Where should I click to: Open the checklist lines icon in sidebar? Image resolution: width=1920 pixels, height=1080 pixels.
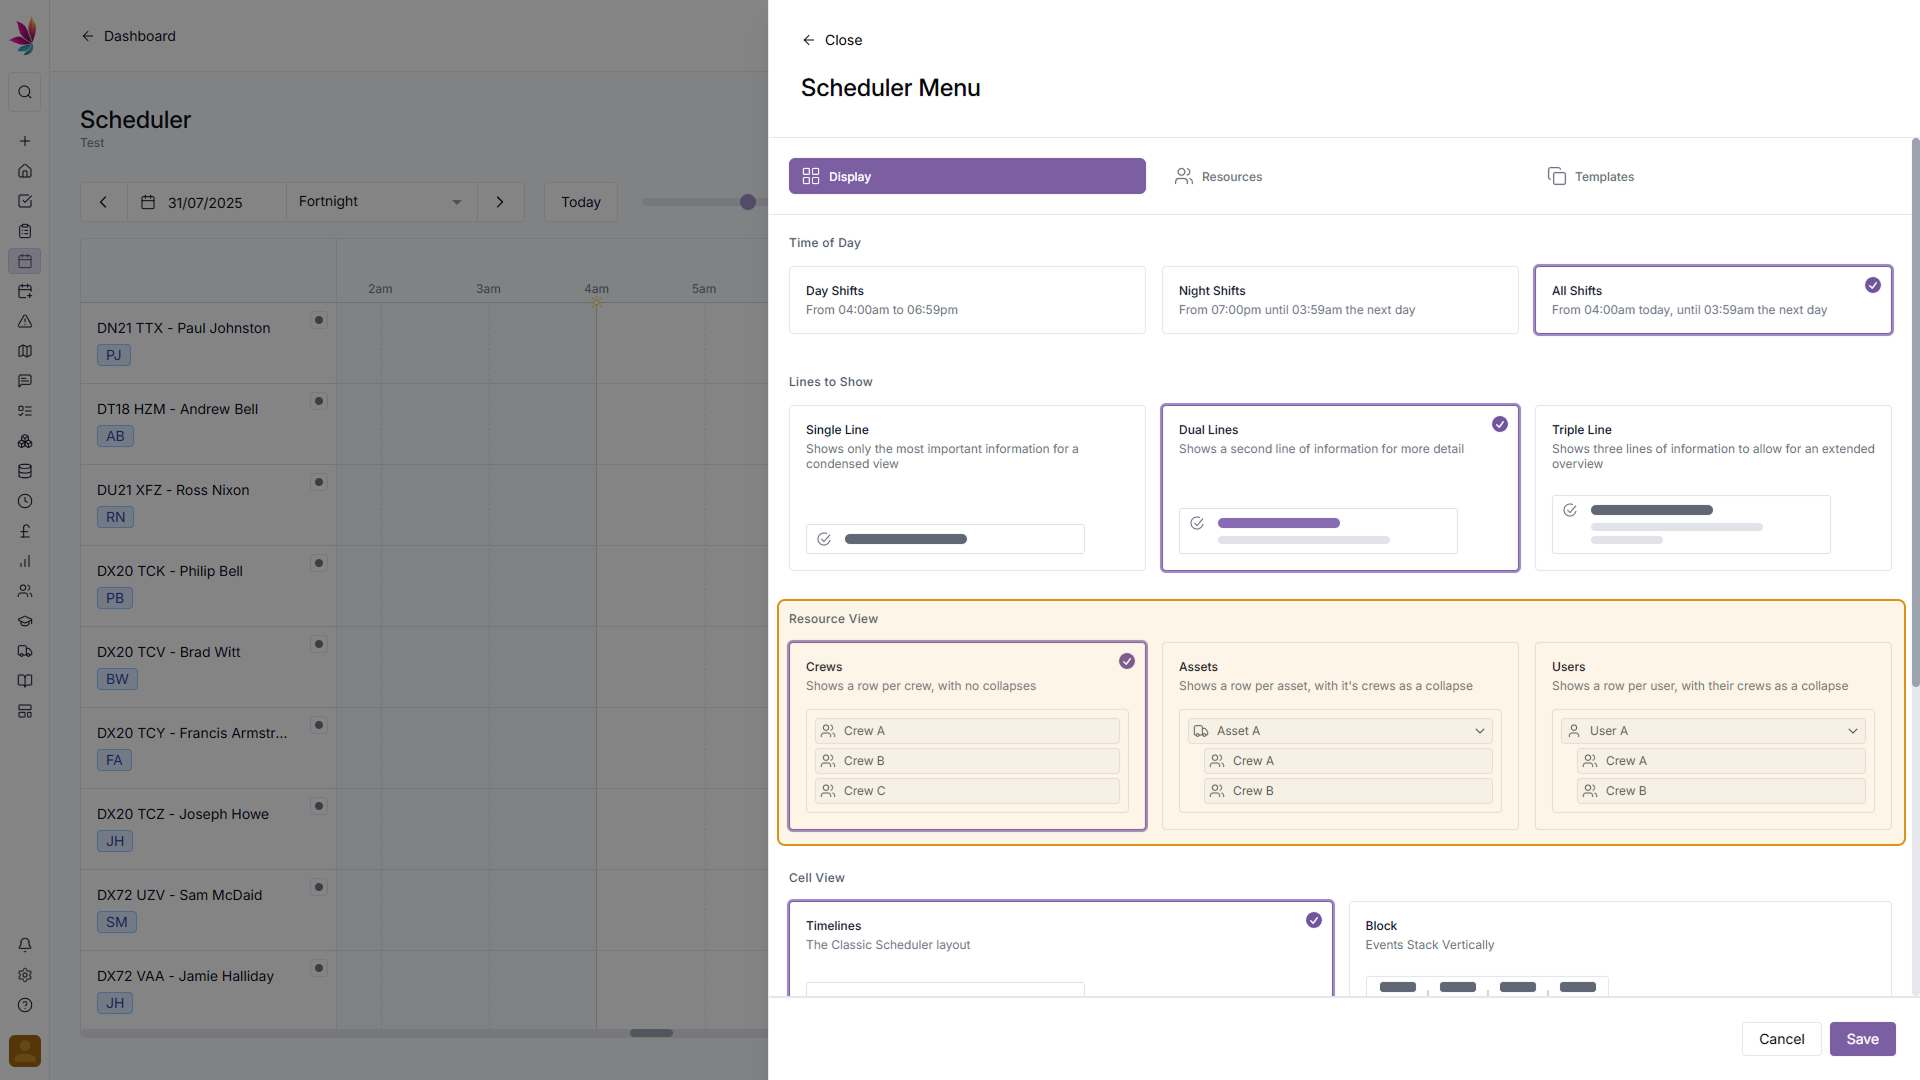[x=25, y=411]
